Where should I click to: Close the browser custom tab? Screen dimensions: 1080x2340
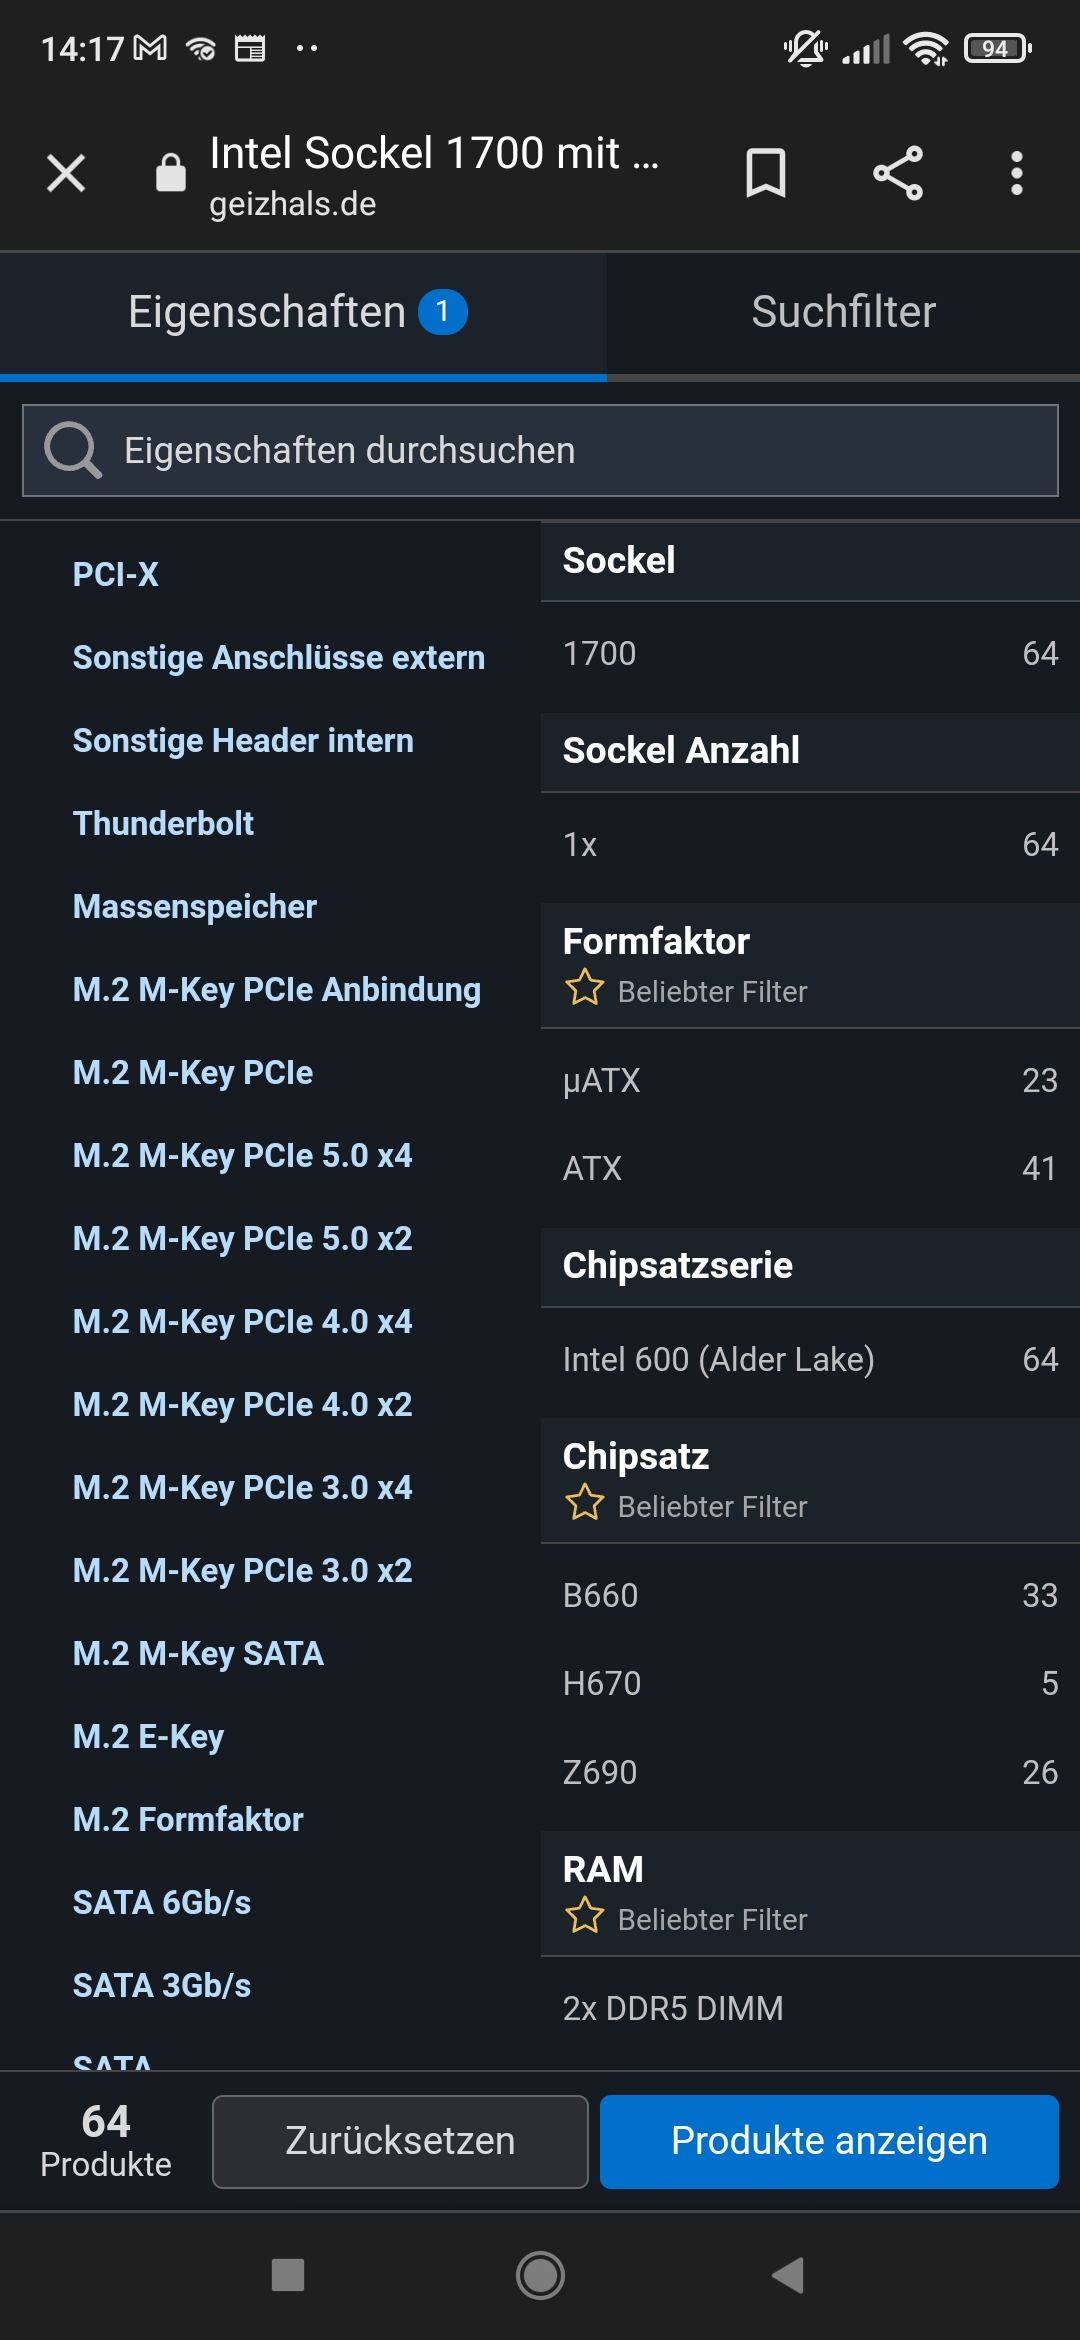coord(66,174)
